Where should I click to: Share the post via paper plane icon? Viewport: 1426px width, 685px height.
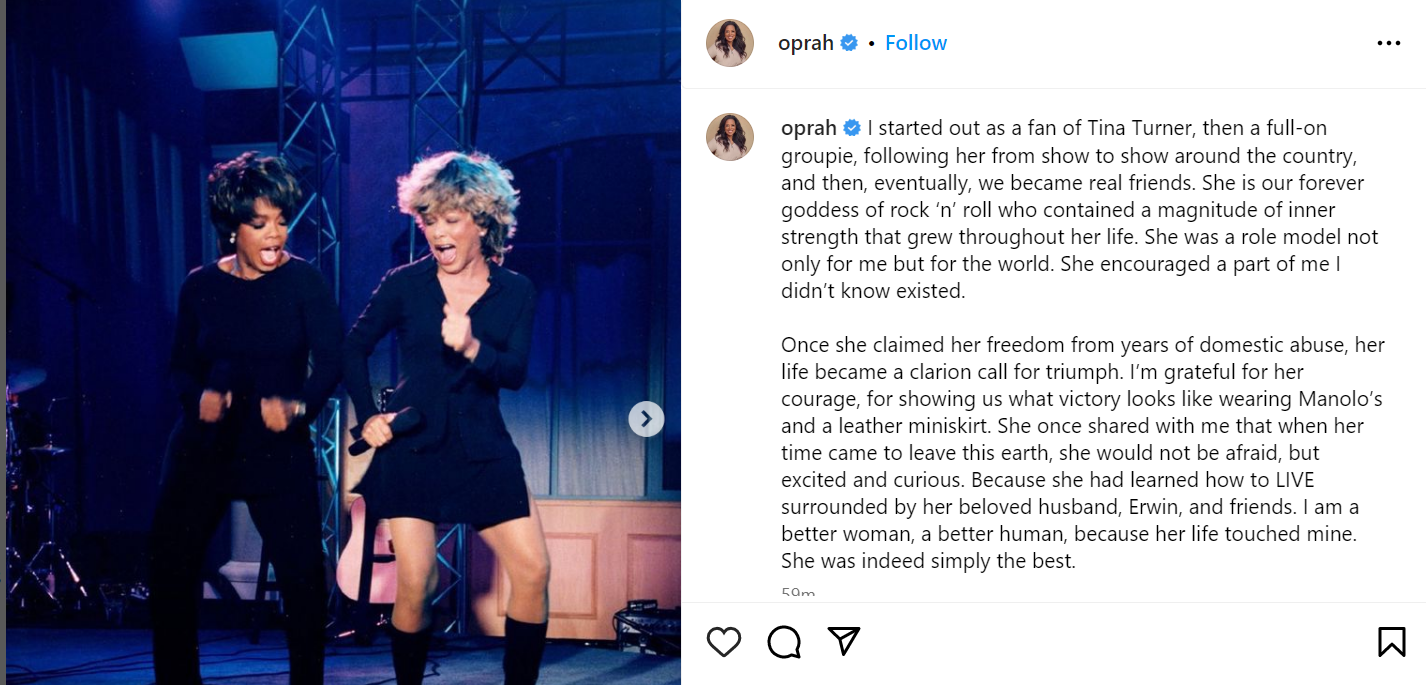click(845, 641)
